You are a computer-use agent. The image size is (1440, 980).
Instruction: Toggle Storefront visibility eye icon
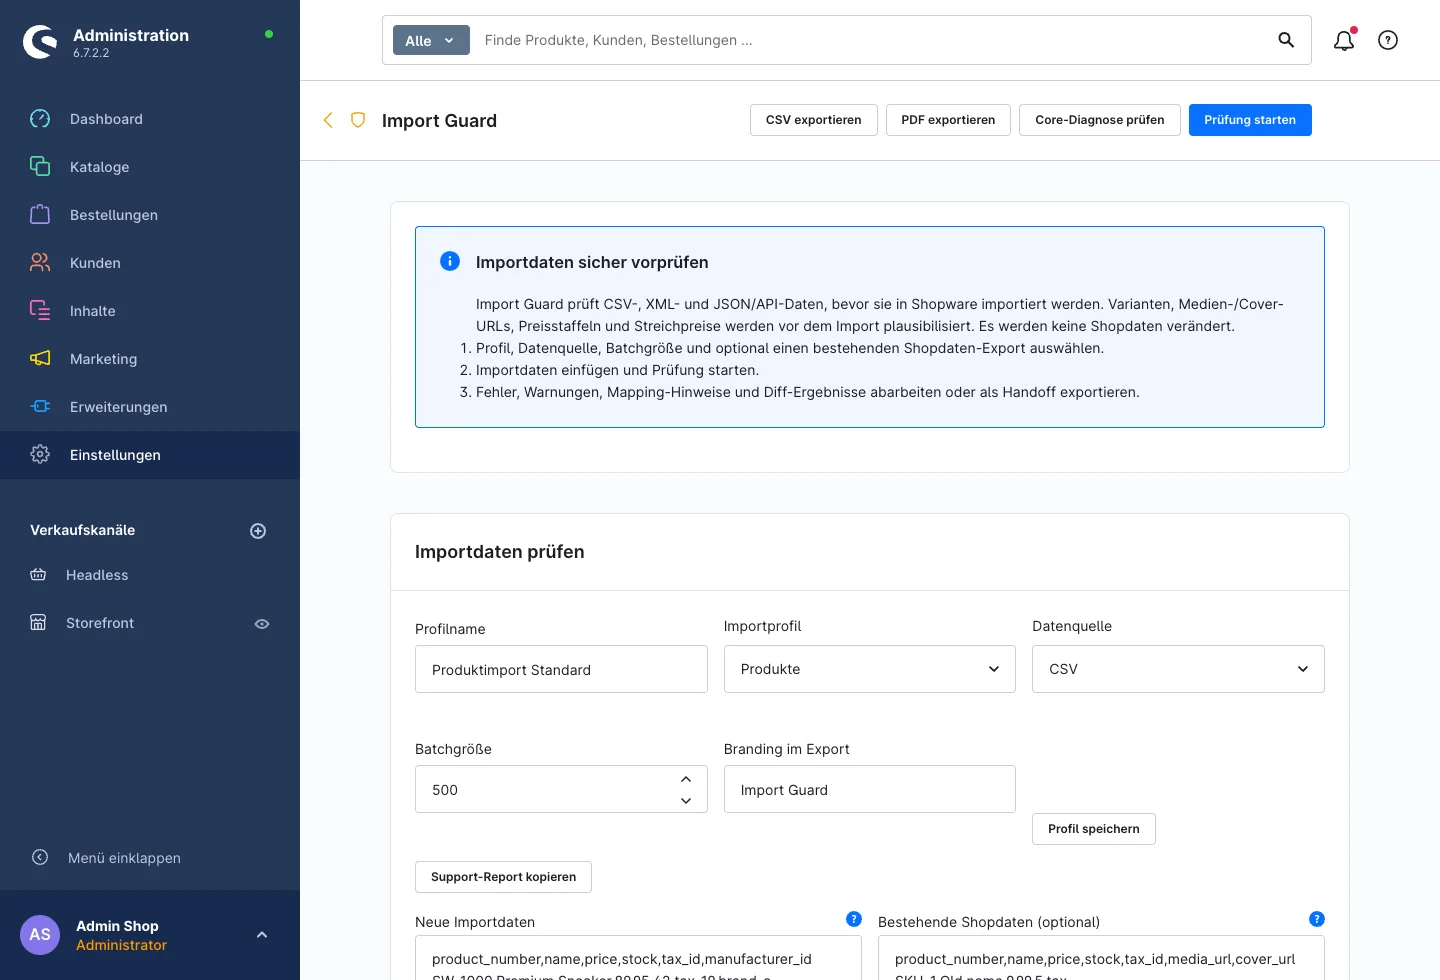pos(262,623)
